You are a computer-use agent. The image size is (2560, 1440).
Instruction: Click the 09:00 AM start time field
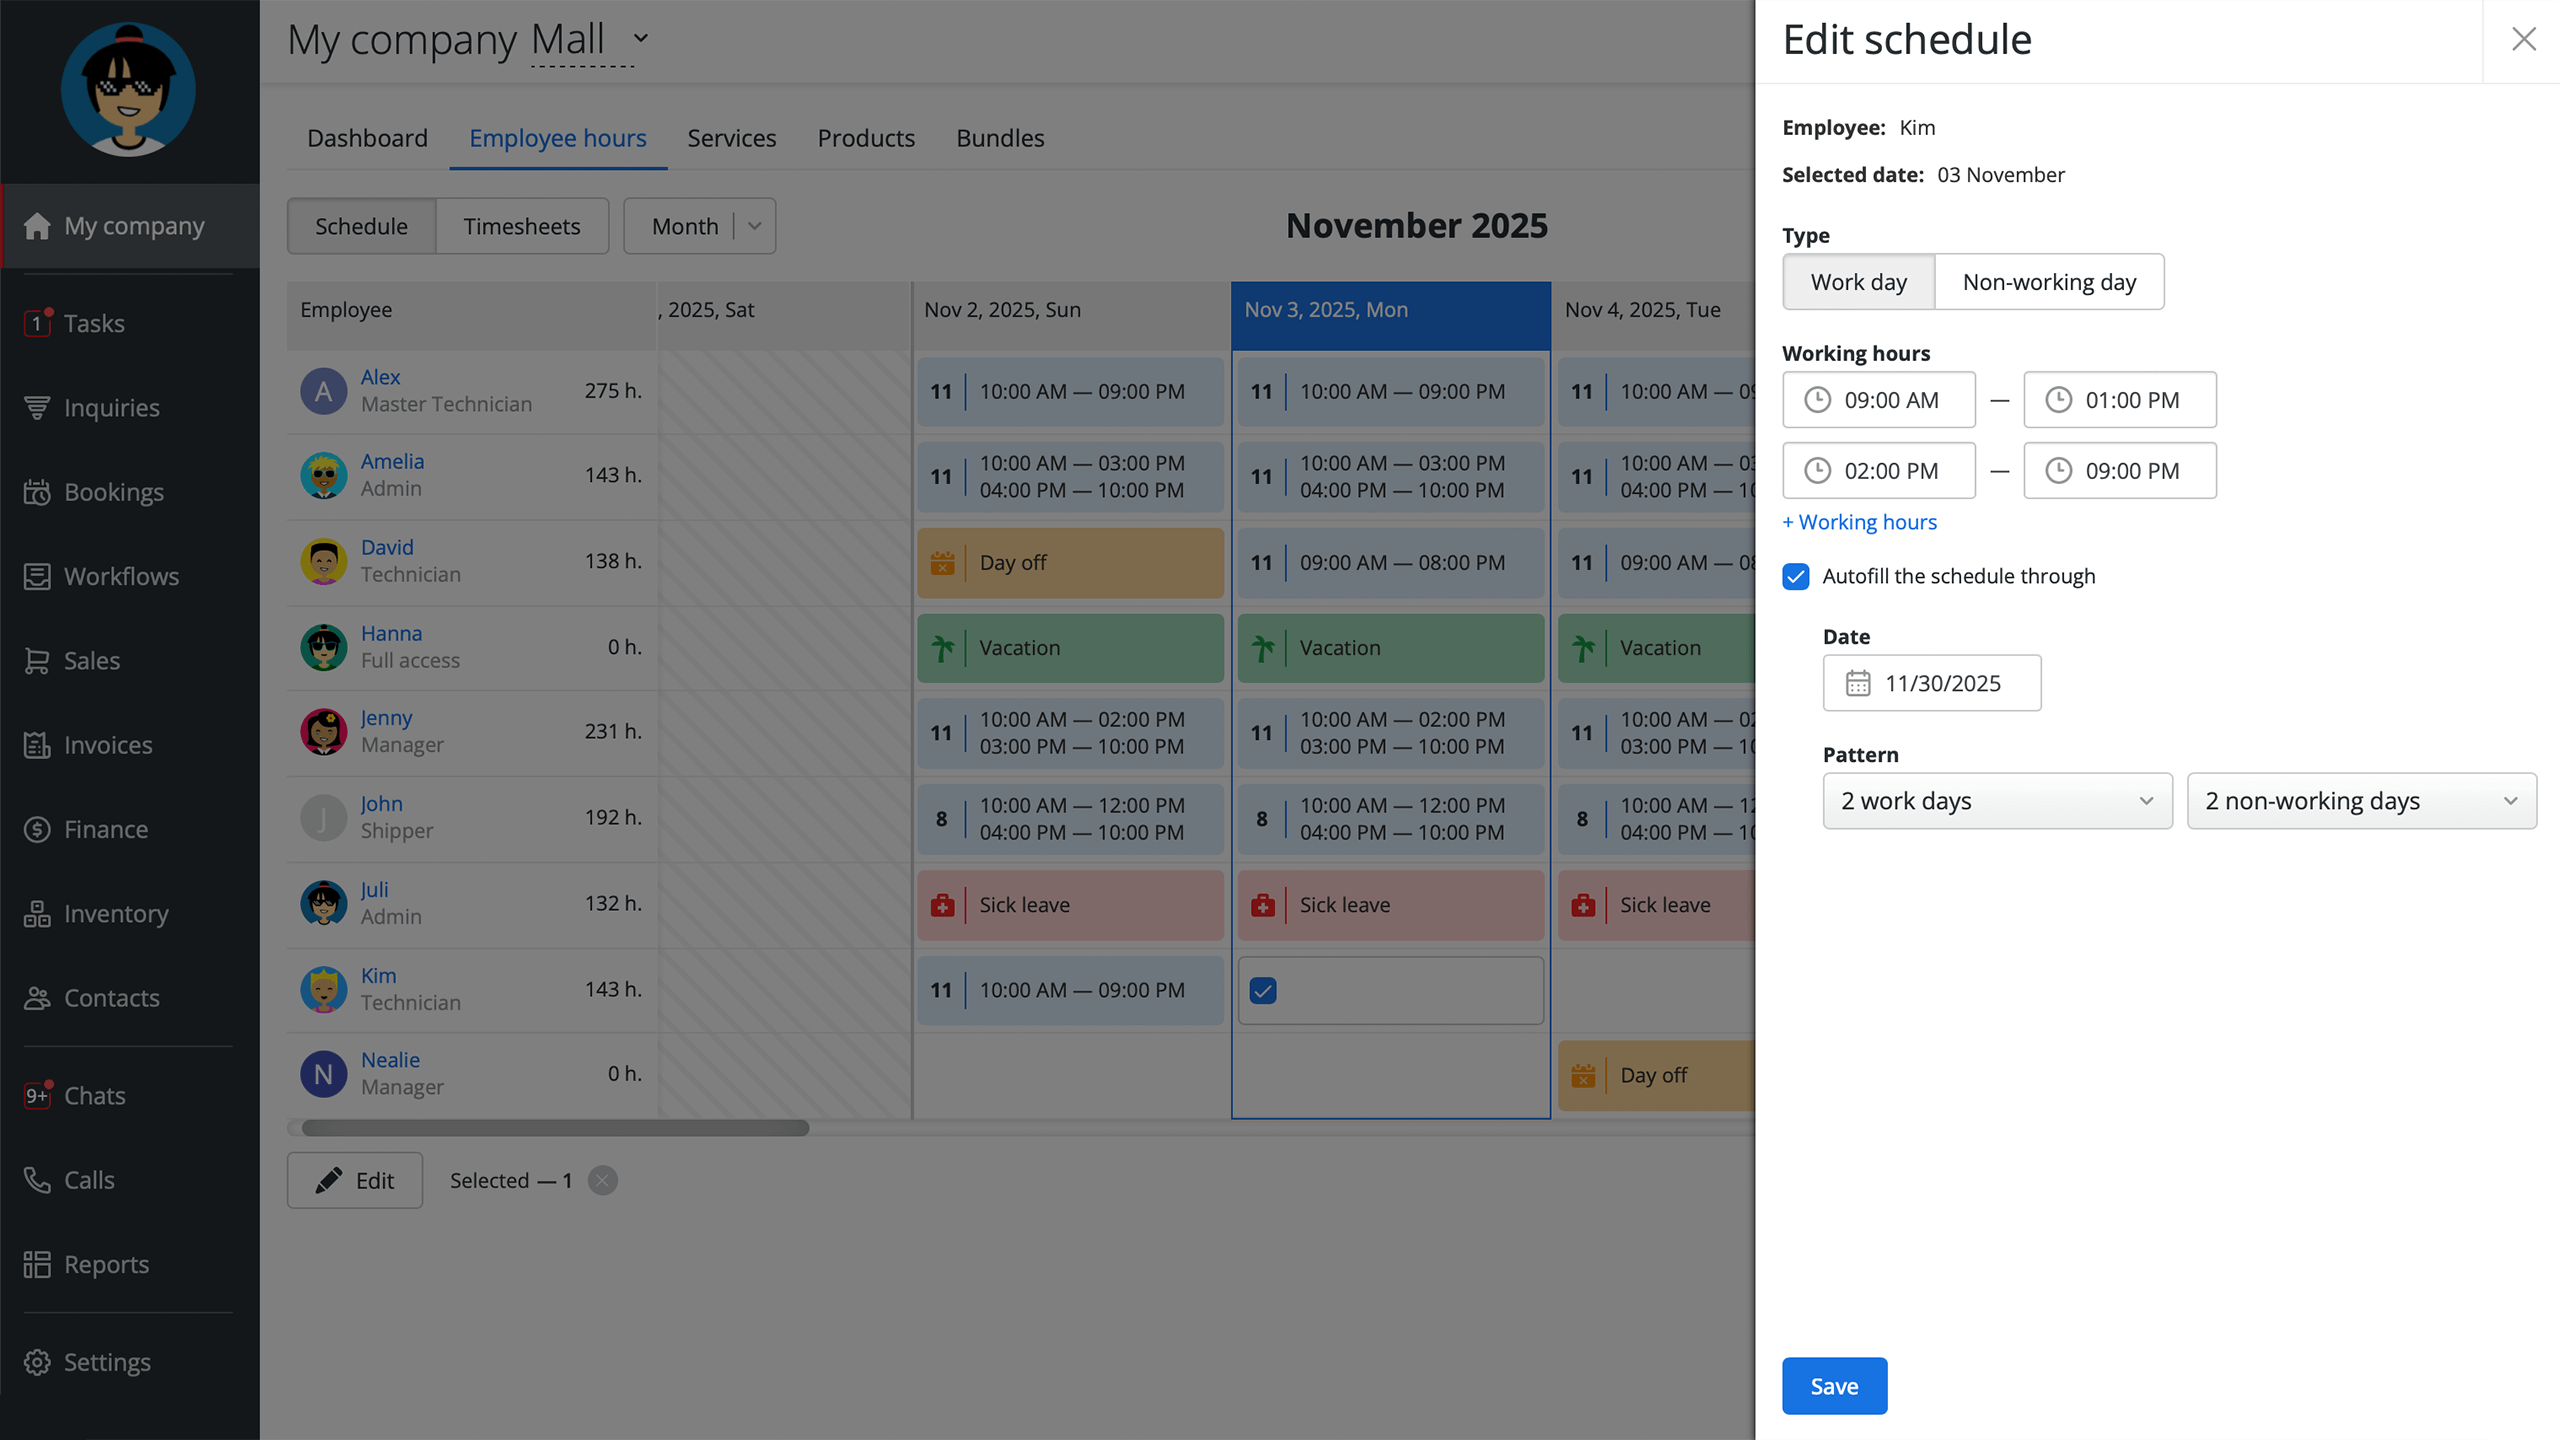tap(1879, 400)
